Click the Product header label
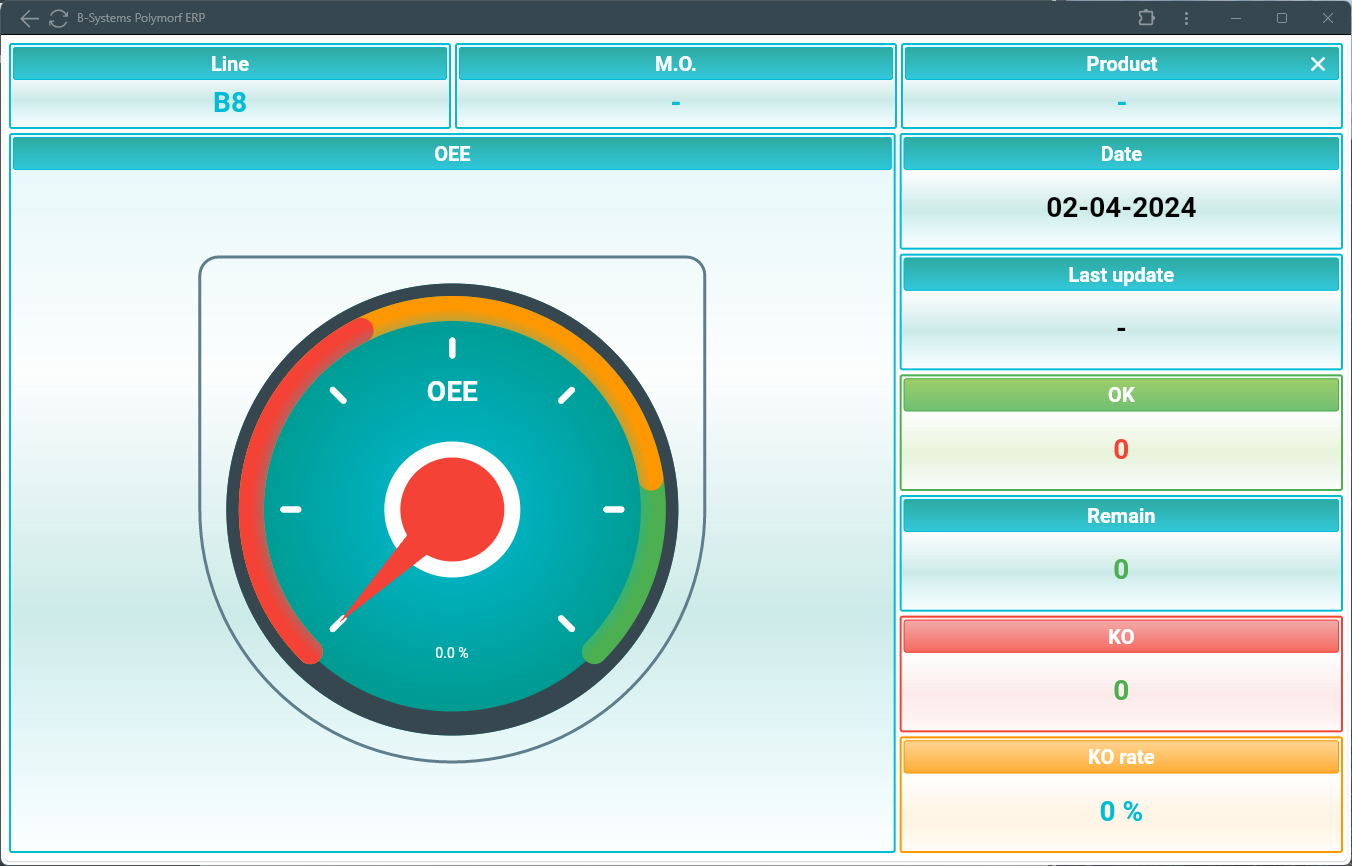This screenshot has width=1352, height=866. point(1121,64)
